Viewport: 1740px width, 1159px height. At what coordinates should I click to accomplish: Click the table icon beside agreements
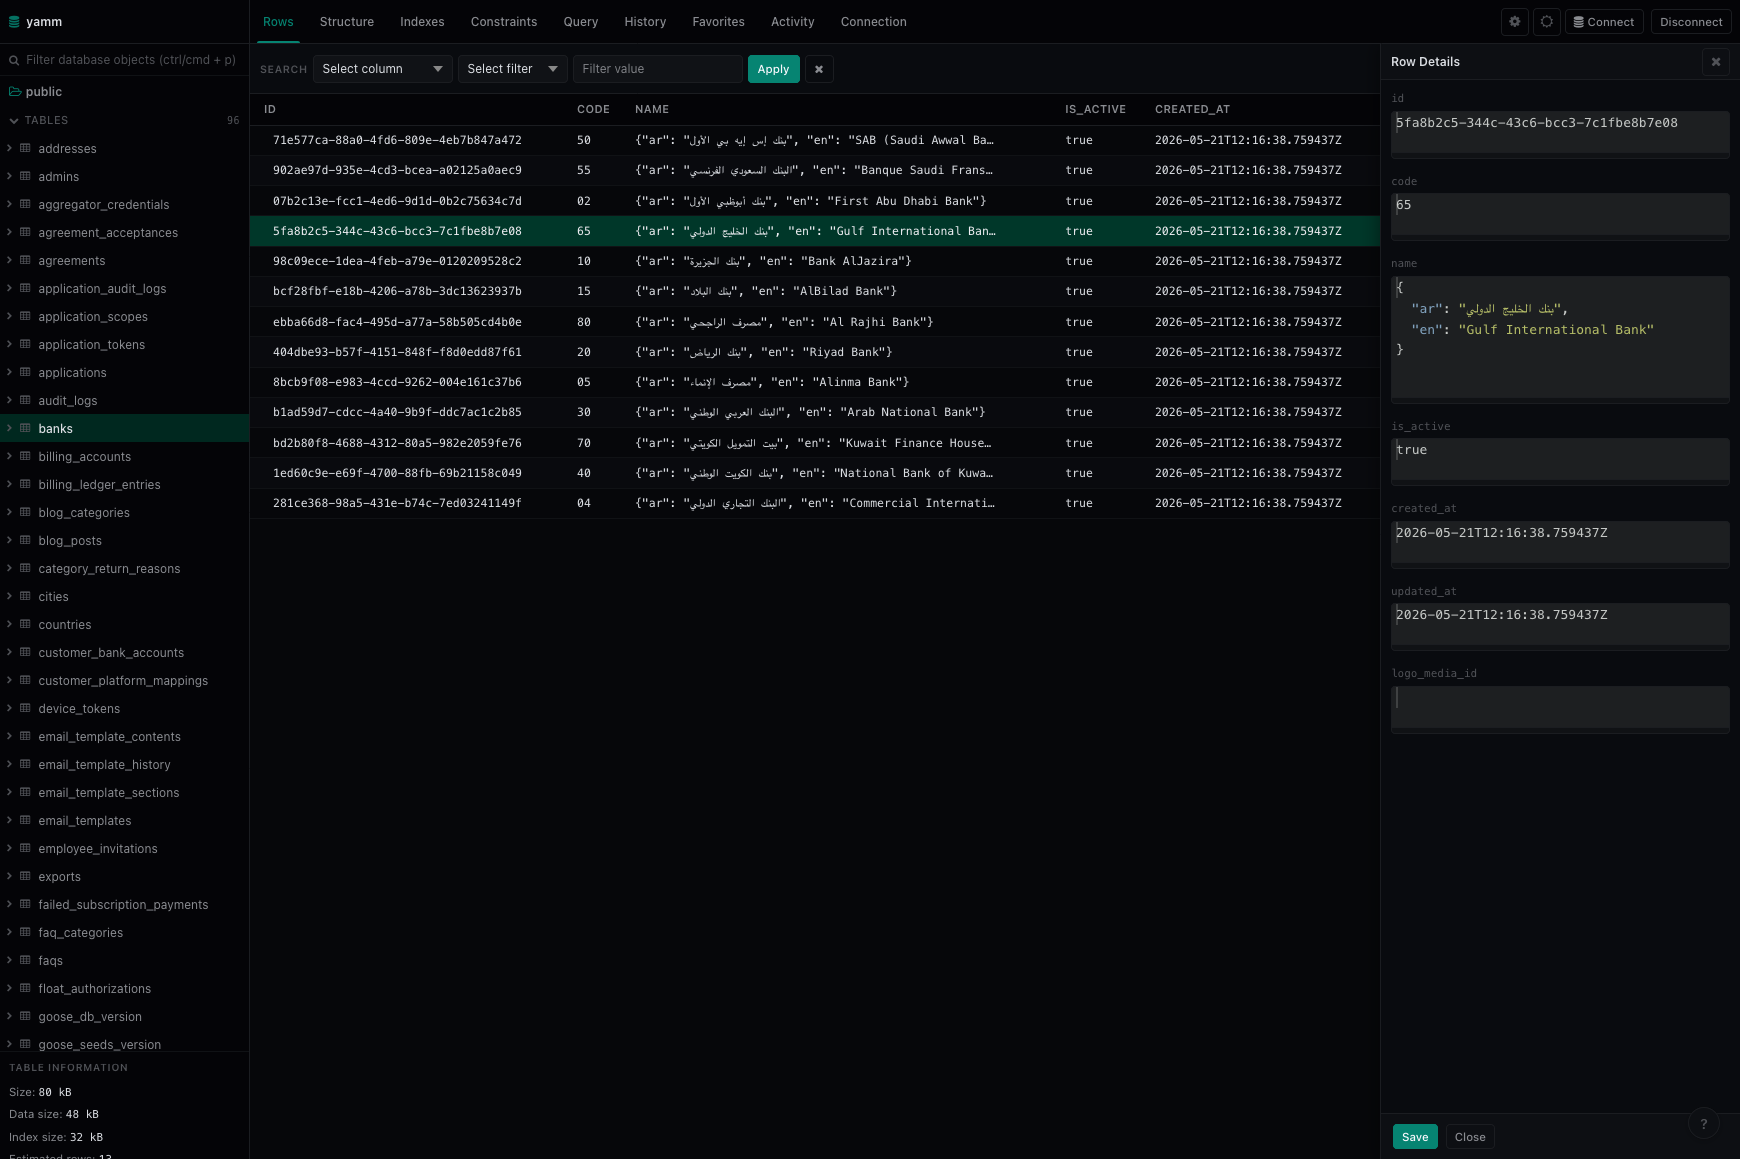[25, 260]
